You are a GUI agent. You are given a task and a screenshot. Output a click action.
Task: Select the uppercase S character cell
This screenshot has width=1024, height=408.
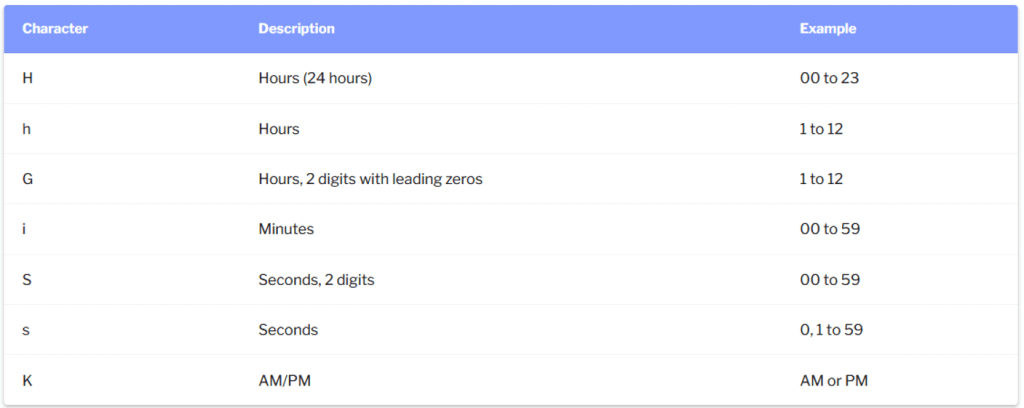[27, 280]
